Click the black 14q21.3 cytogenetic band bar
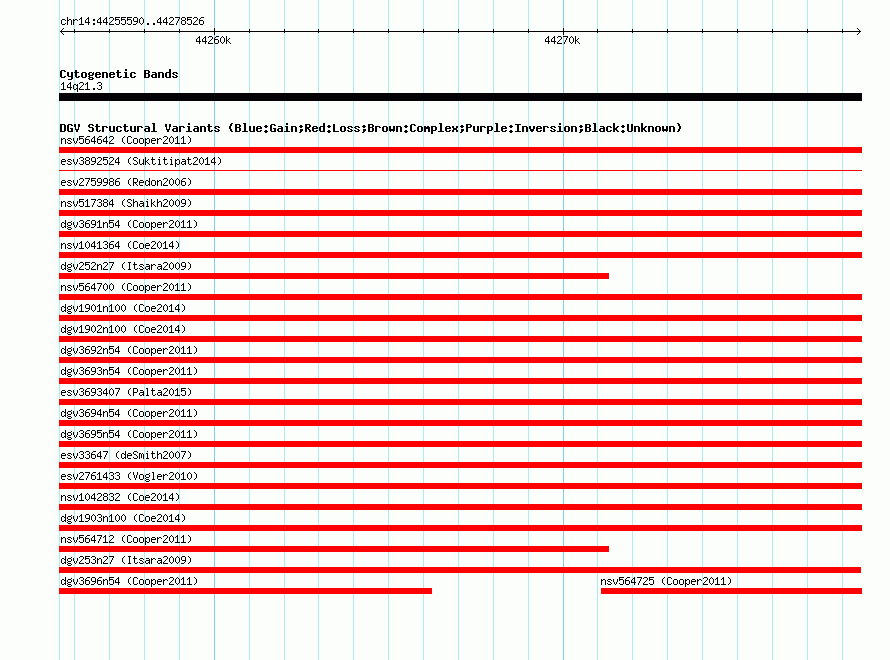890x660 pixels. (460, 97)
